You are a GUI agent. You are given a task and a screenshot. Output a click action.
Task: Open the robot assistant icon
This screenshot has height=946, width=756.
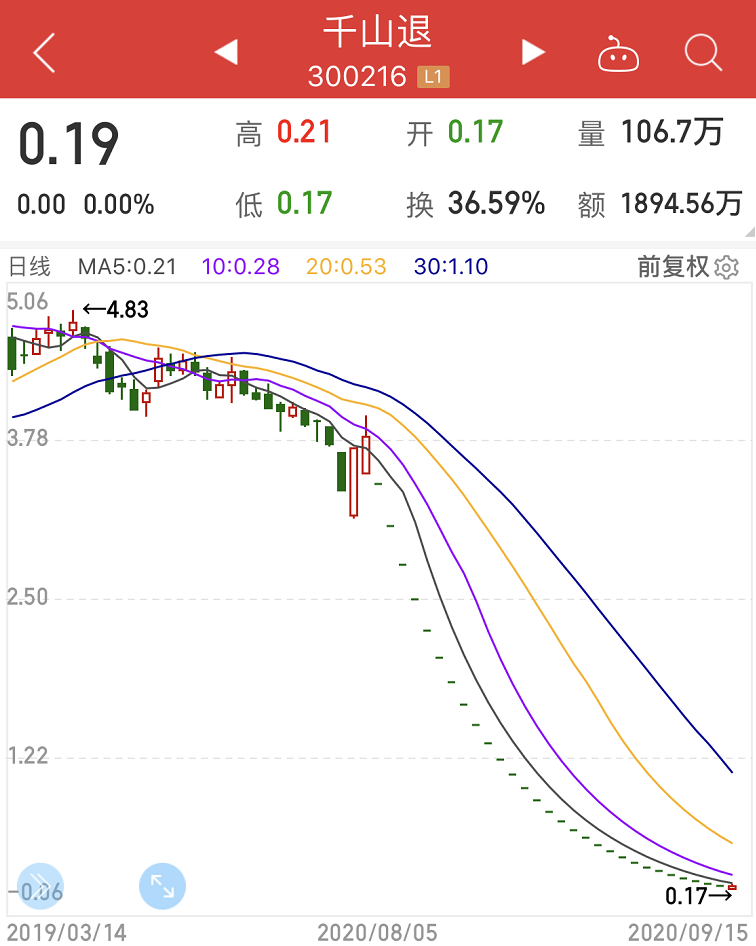click(618, 54)
